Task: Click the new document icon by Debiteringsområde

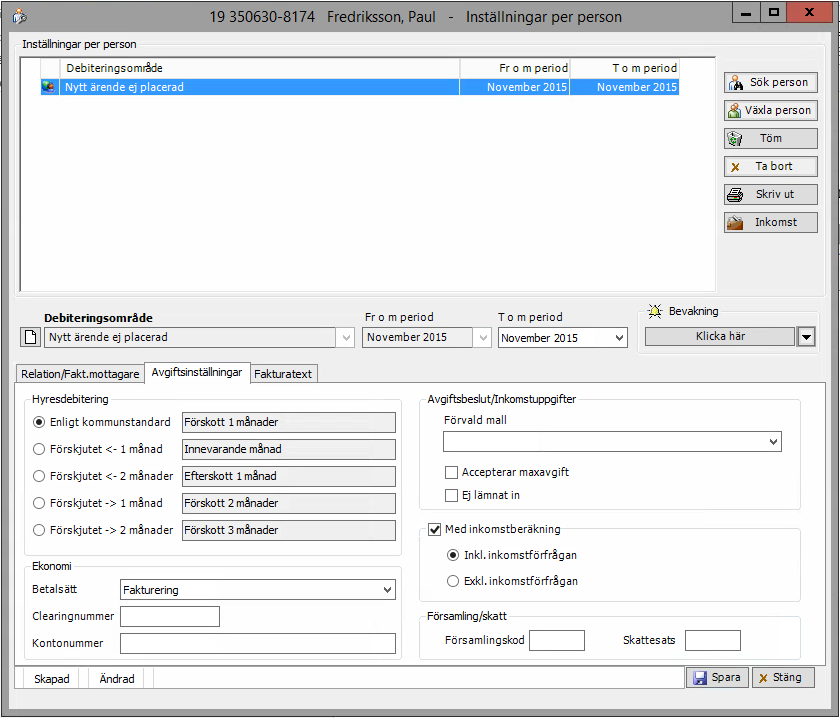Action: pos(31,337)
